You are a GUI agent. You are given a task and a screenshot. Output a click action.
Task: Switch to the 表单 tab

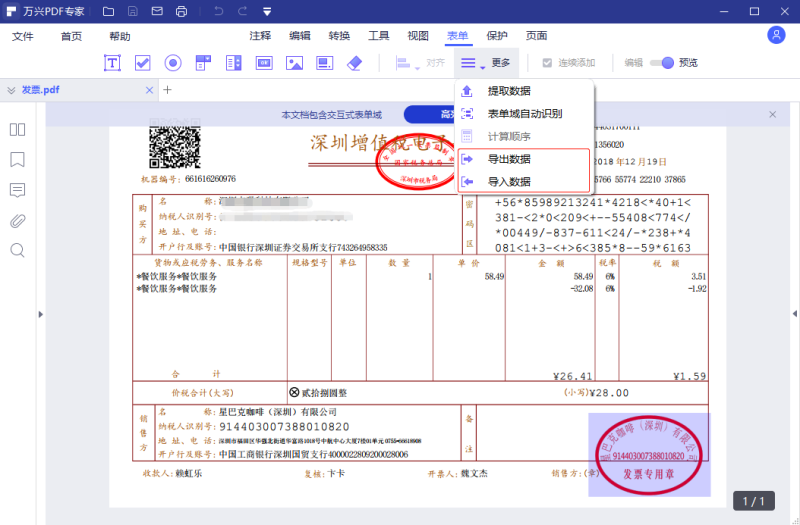(458, 36)
